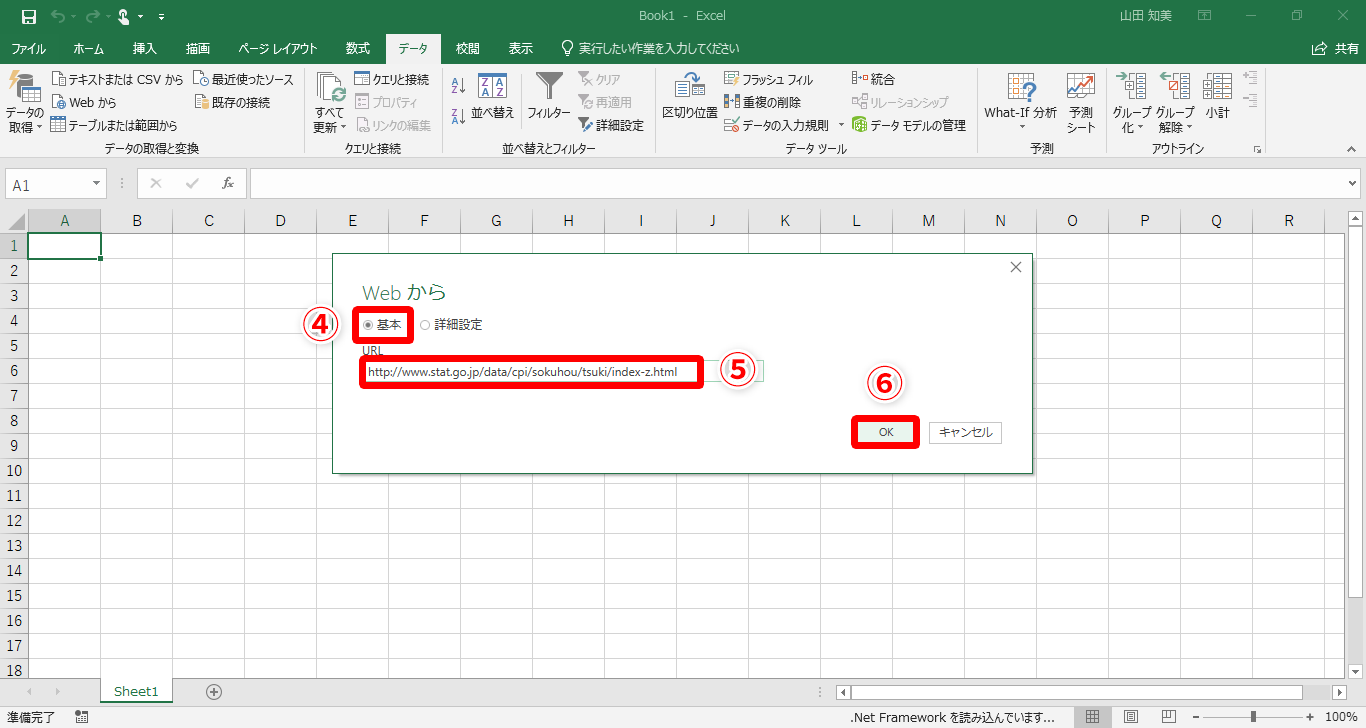Open 最近使ったソース recent sources
The image size is (1366, 728).
tap(244, 79)
